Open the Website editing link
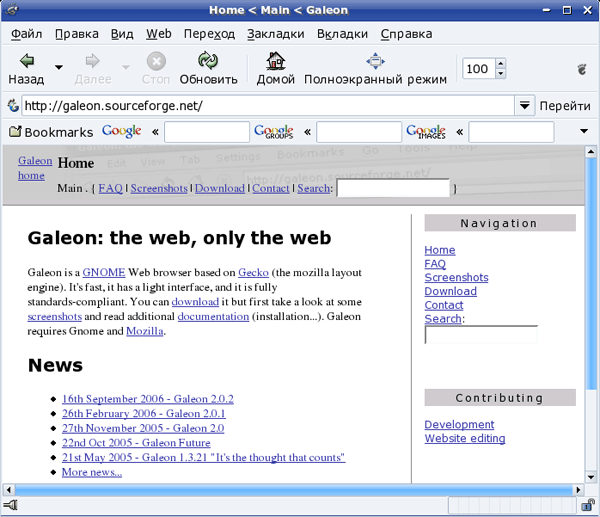The image size is (600, 517). [x=465, y=438]
